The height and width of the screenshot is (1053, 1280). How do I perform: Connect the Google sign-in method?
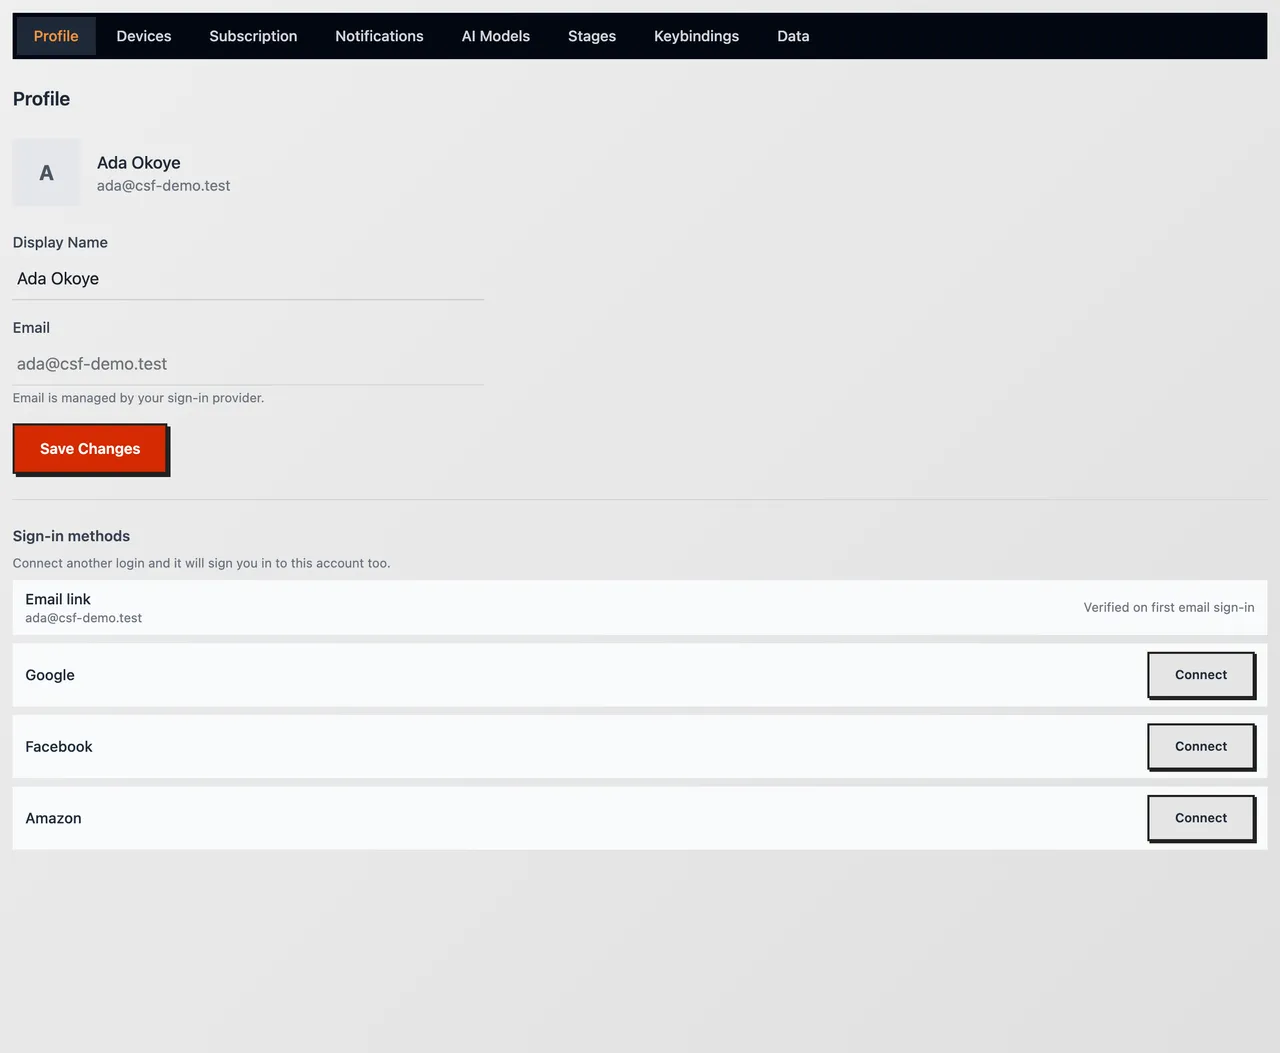coord(1200,675)
